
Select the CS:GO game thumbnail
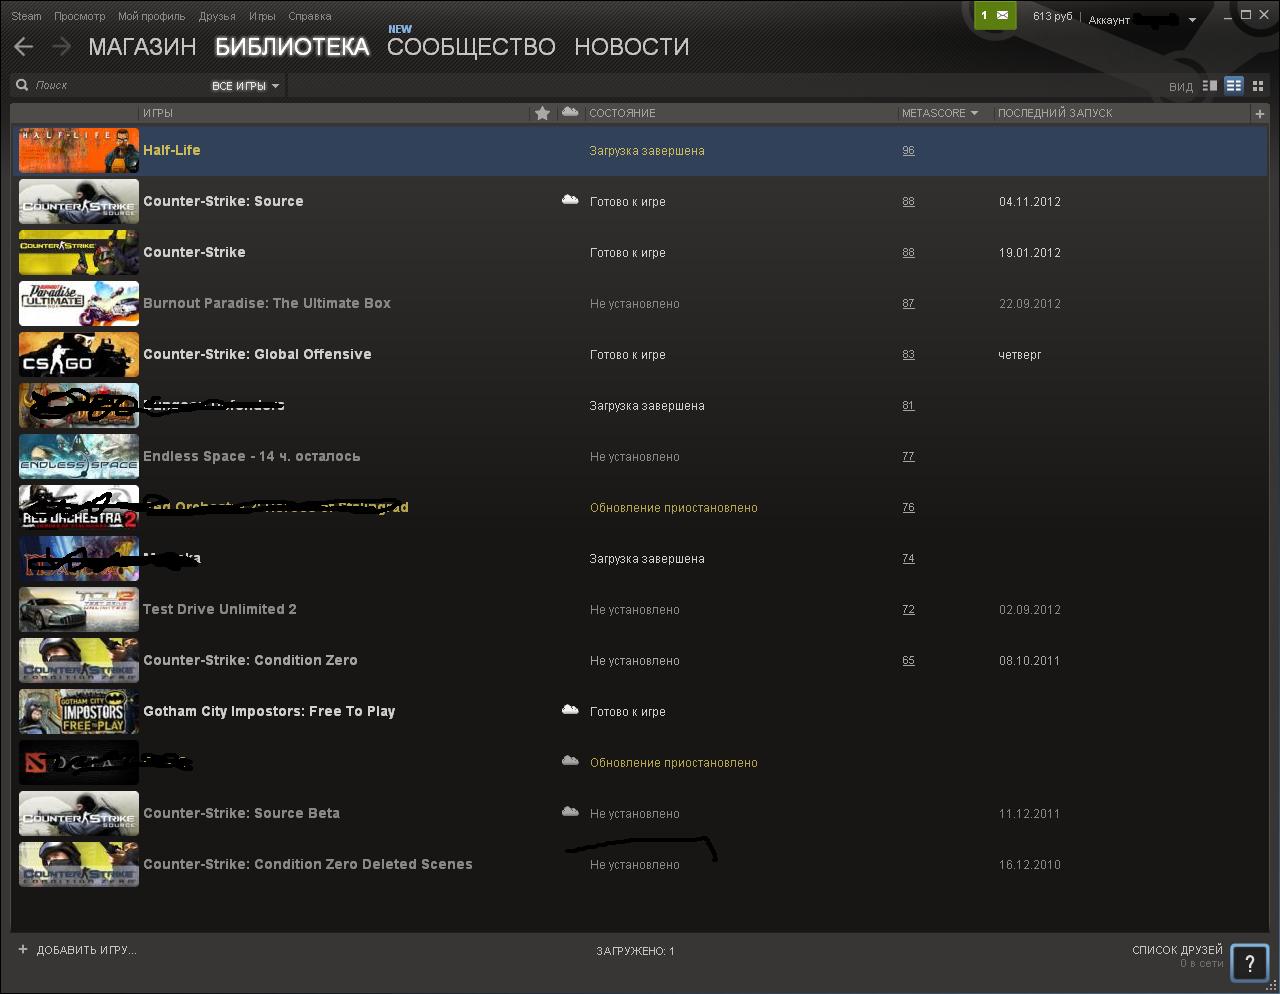tap(79, 354)
